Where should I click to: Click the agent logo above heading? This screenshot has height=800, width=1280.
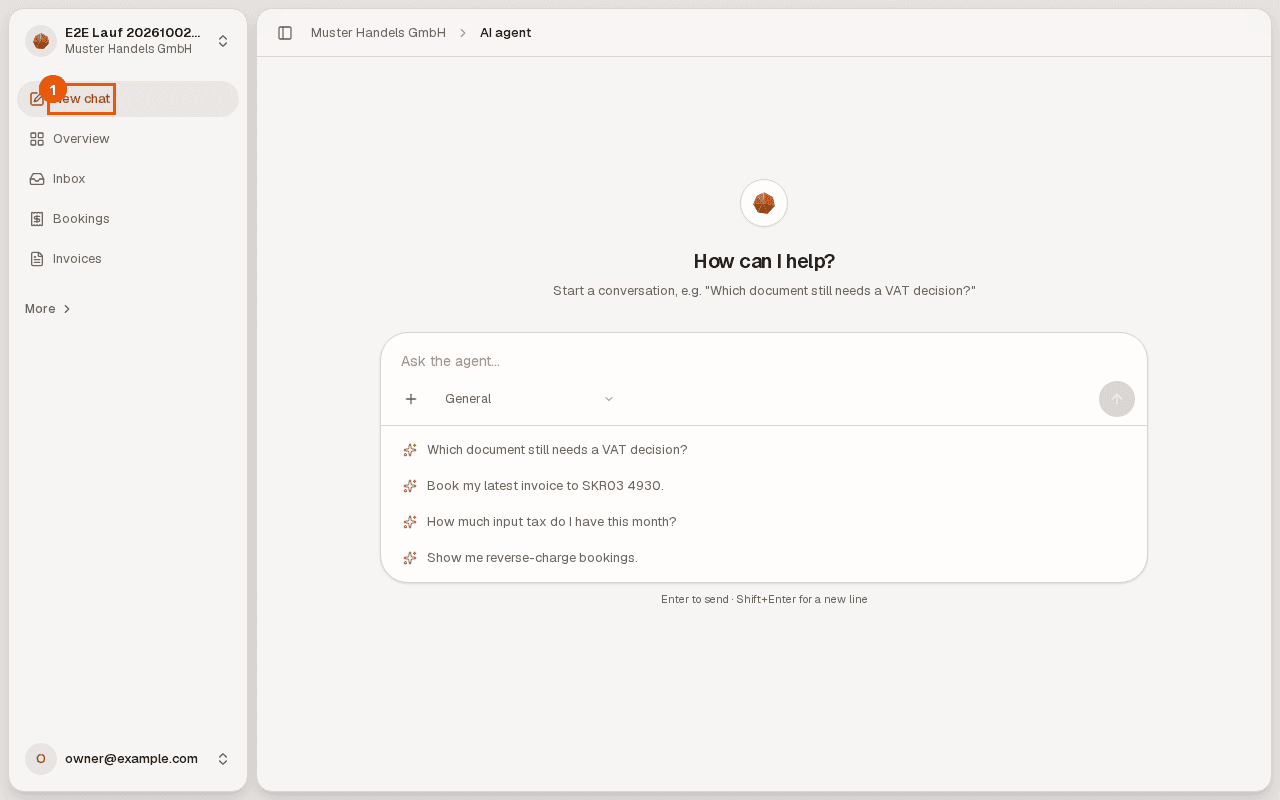click(x=764, y=203)
